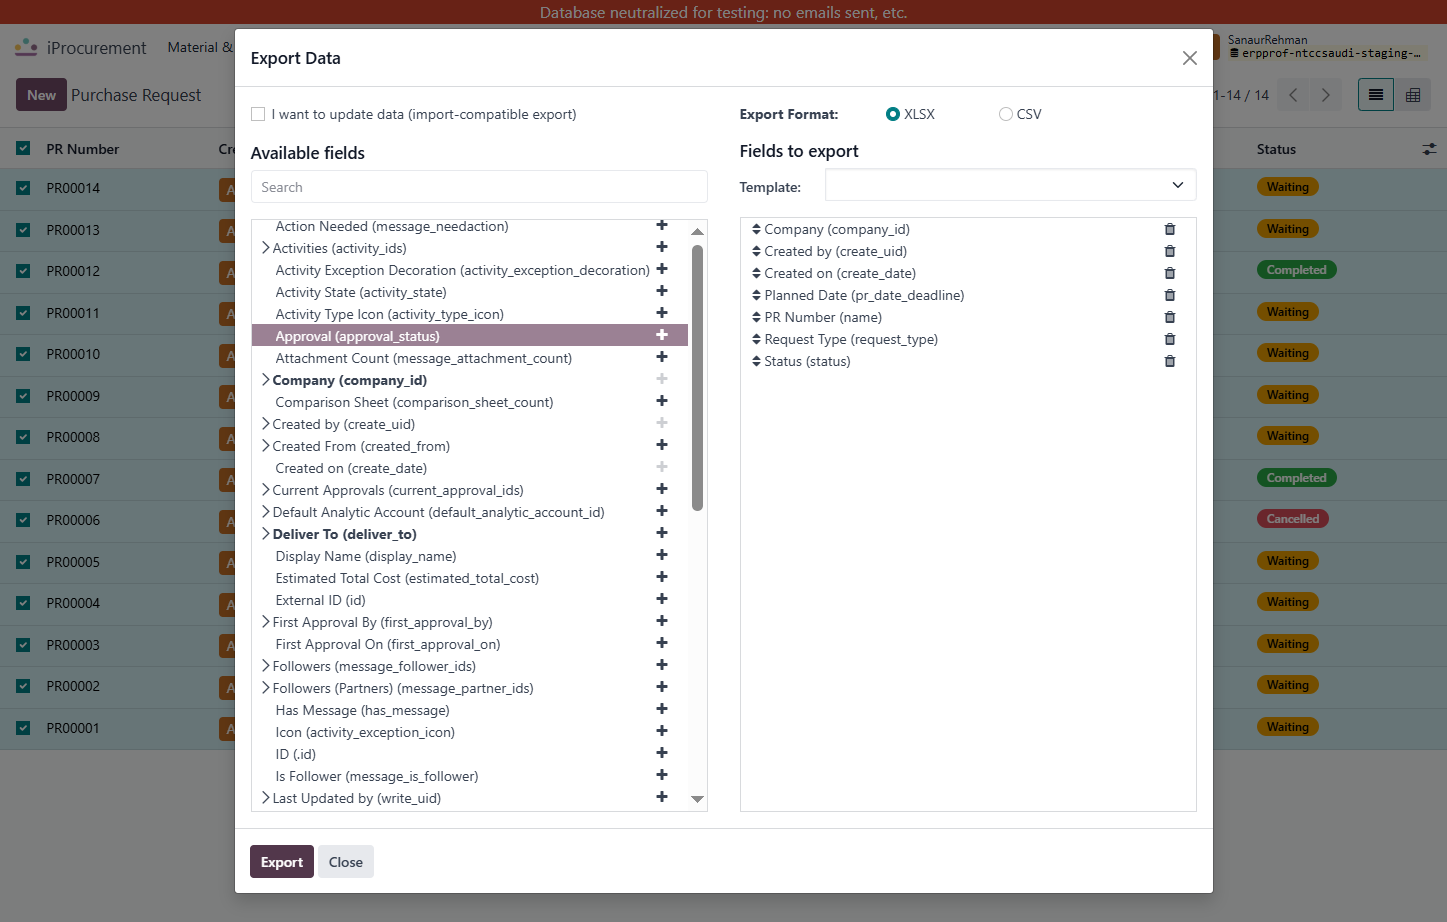Go to next page of records

1326,95
